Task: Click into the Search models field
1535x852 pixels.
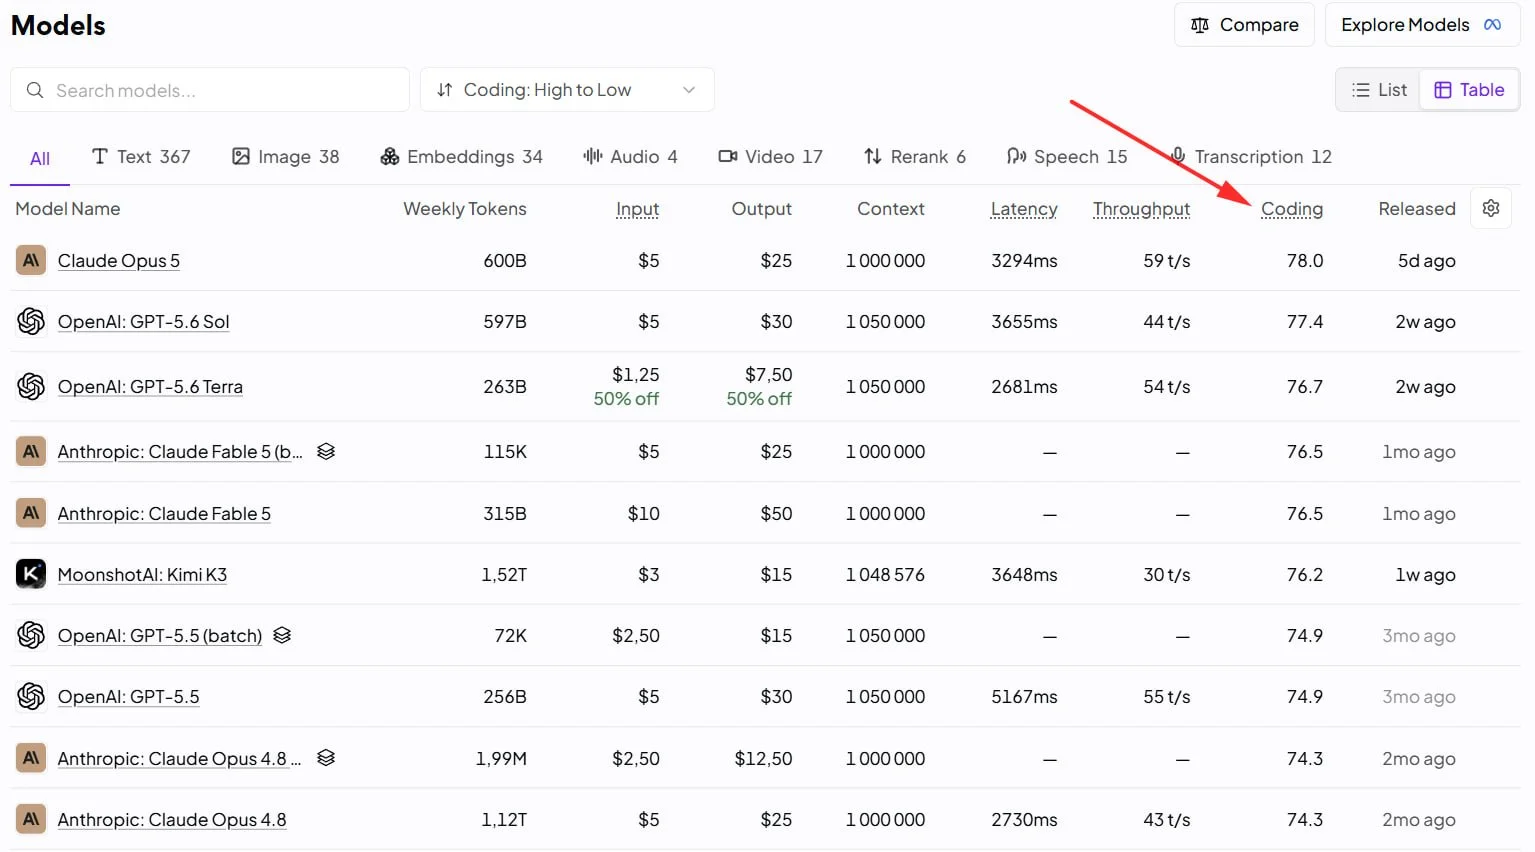Action: pos(210,90)
